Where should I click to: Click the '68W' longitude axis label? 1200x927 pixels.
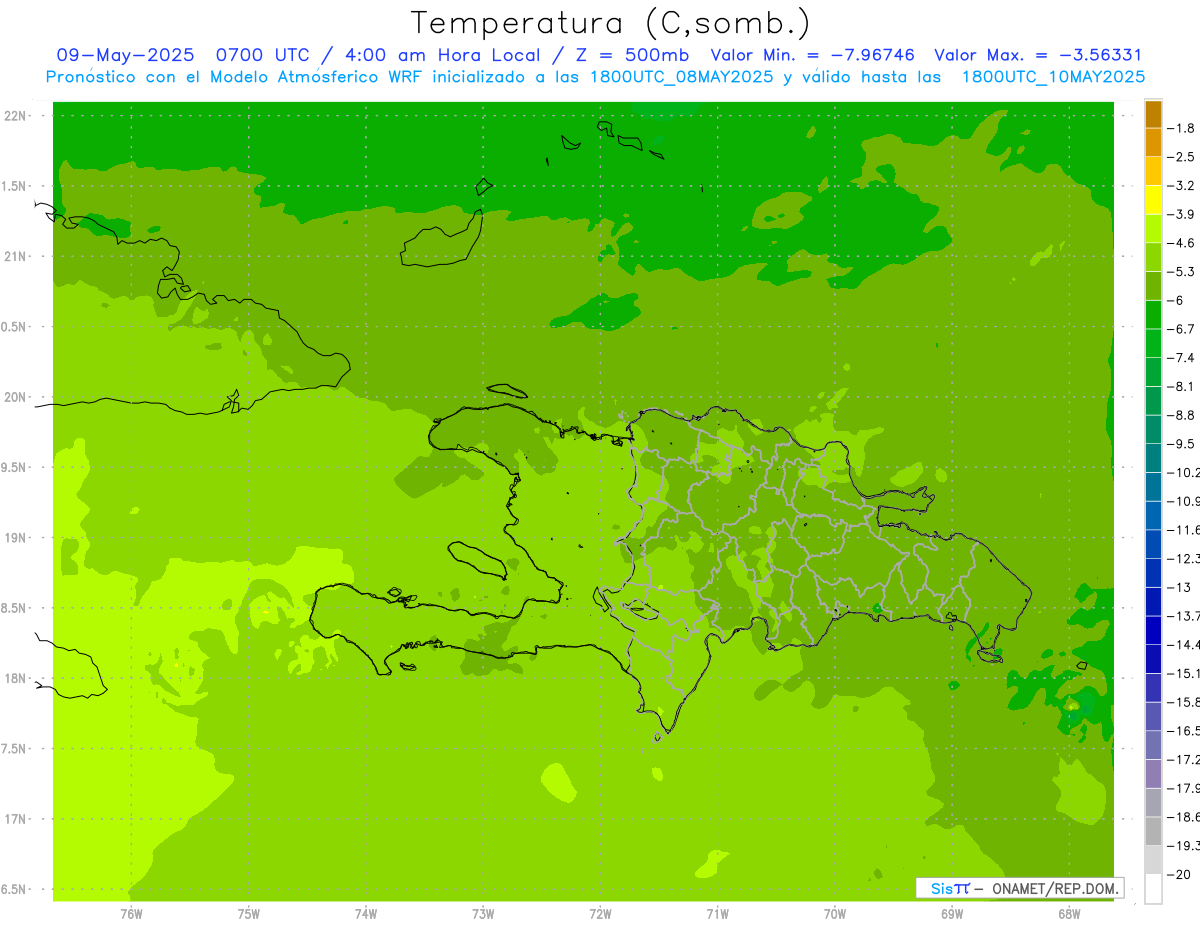click(1069, 914)
